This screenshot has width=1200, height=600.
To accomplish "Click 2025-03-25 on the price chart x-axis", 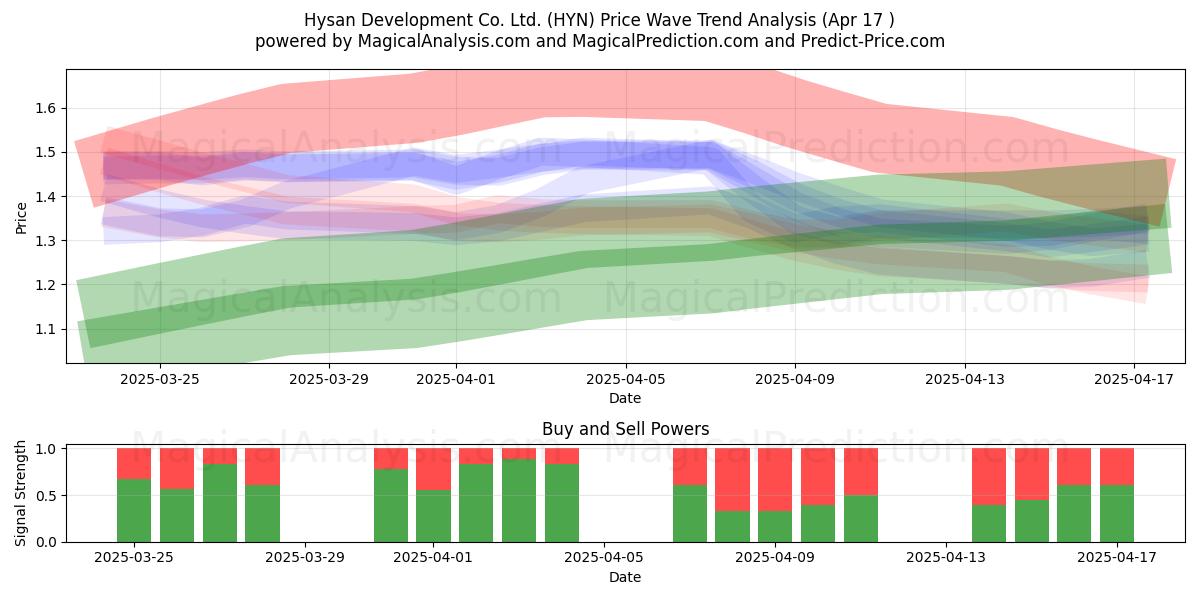I will 160,379.
